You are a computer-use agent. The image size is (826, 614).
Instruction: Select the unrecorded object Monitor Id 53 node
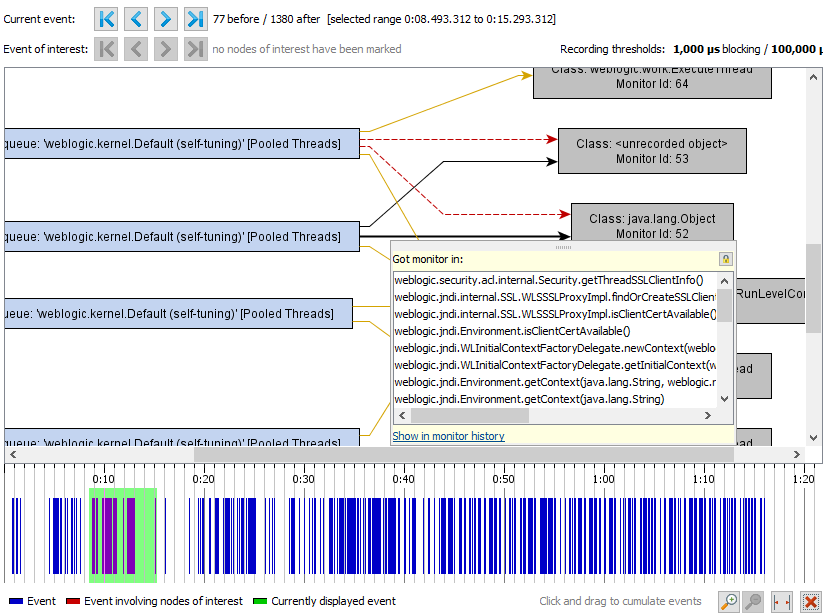tap(652, 151)
